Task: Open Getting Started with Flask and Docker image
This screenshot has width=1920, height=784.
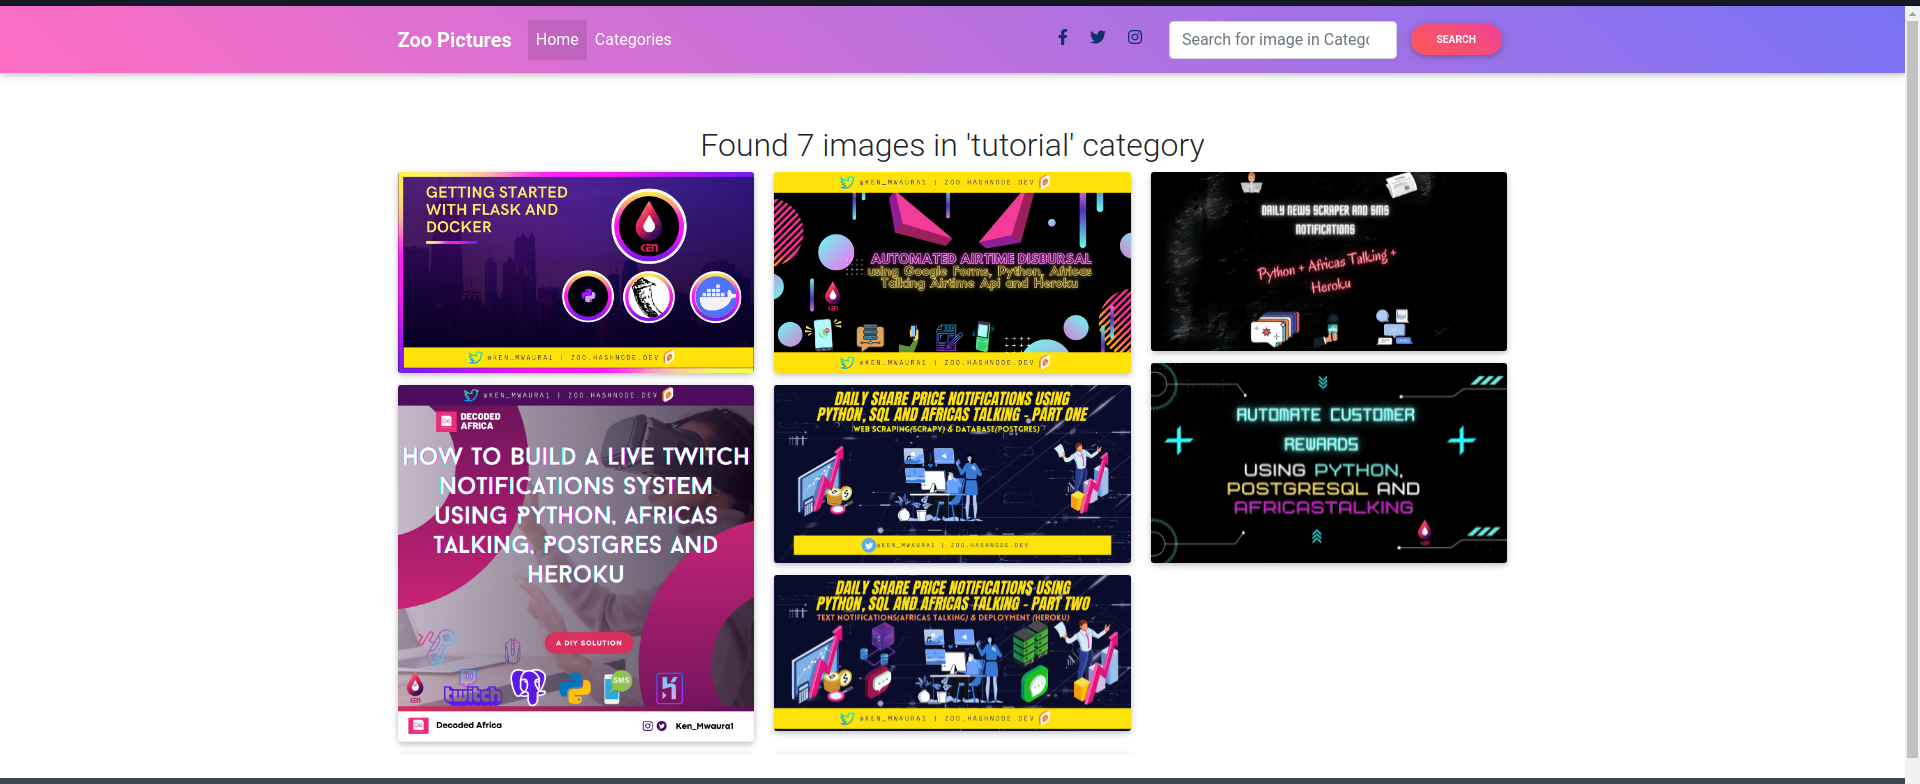Action: [x=576, y=272]
